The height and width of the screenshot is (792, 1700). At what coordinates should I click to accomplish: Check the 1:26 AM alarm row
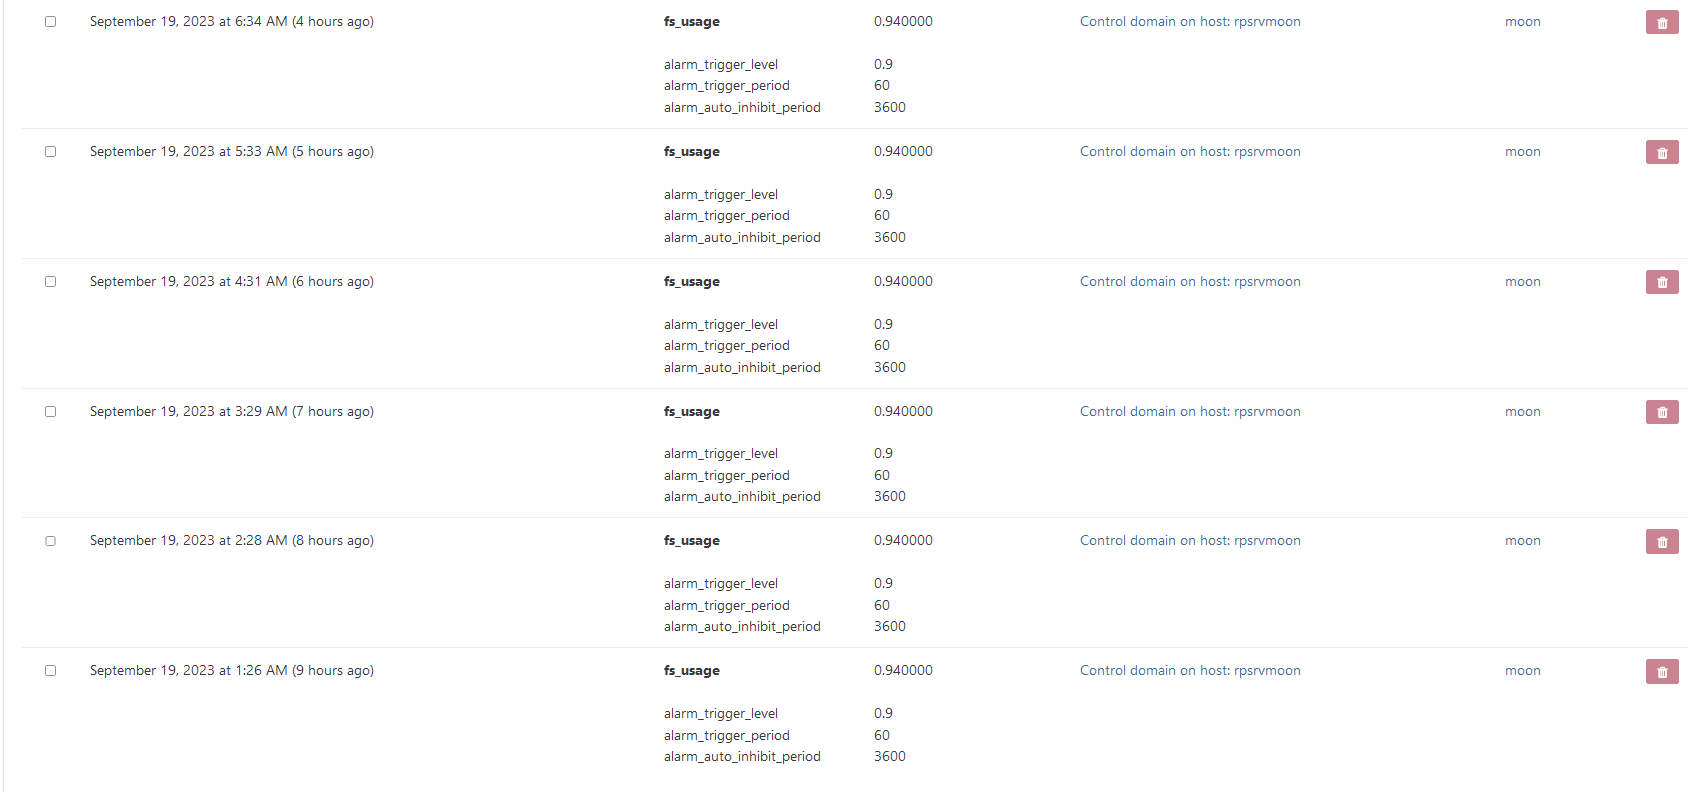50,671
